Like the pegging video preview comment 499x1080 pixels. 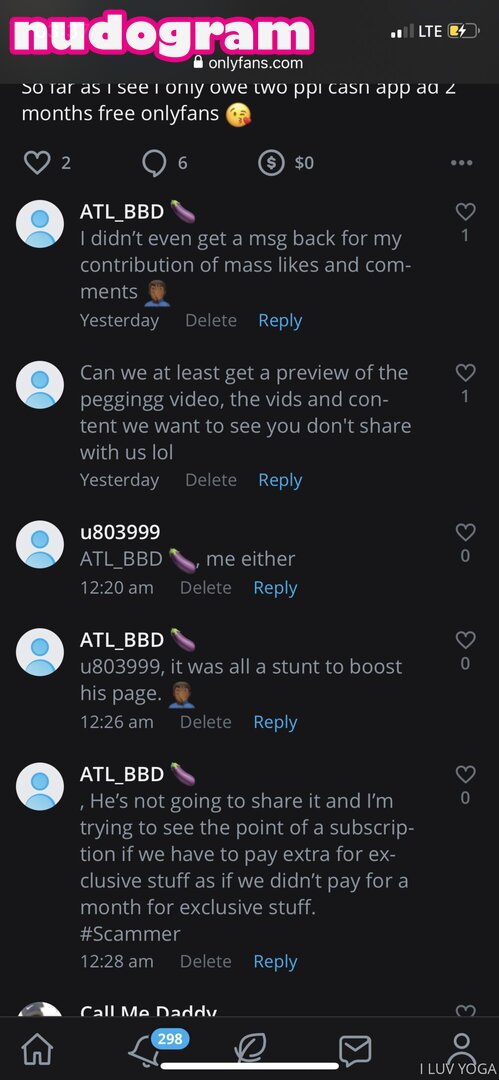pyautogui.click(x=465, y=373)
